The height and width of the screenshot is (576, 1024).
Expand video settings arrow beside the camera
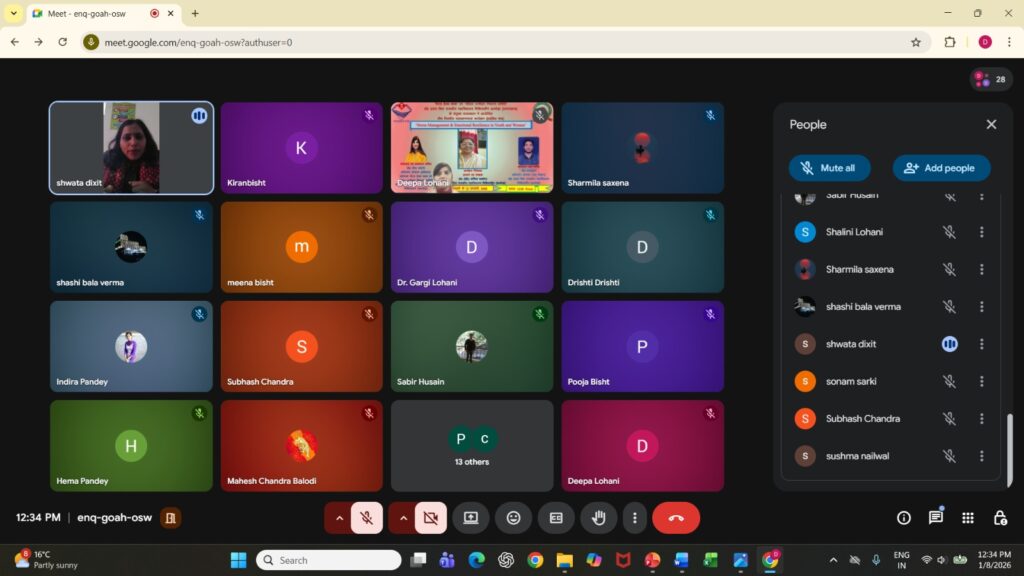[403, 518]
